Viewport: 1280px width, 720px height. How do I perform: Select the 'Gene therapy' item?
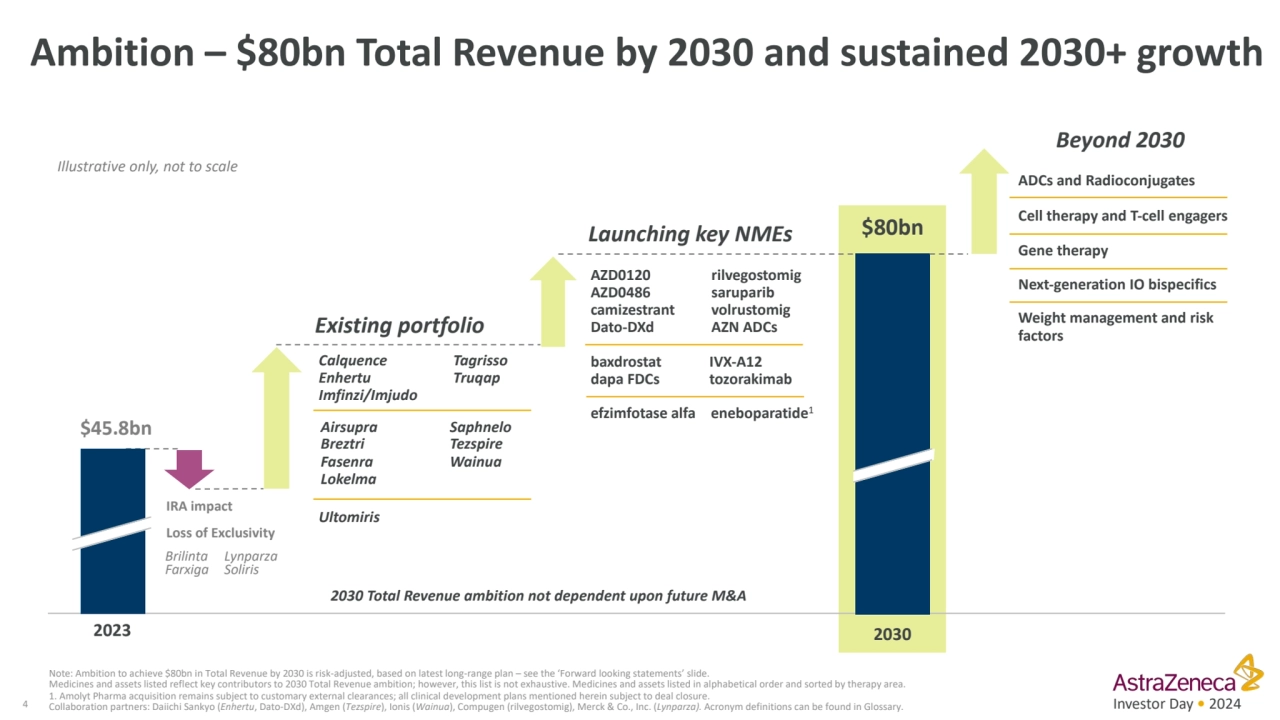1063,250
